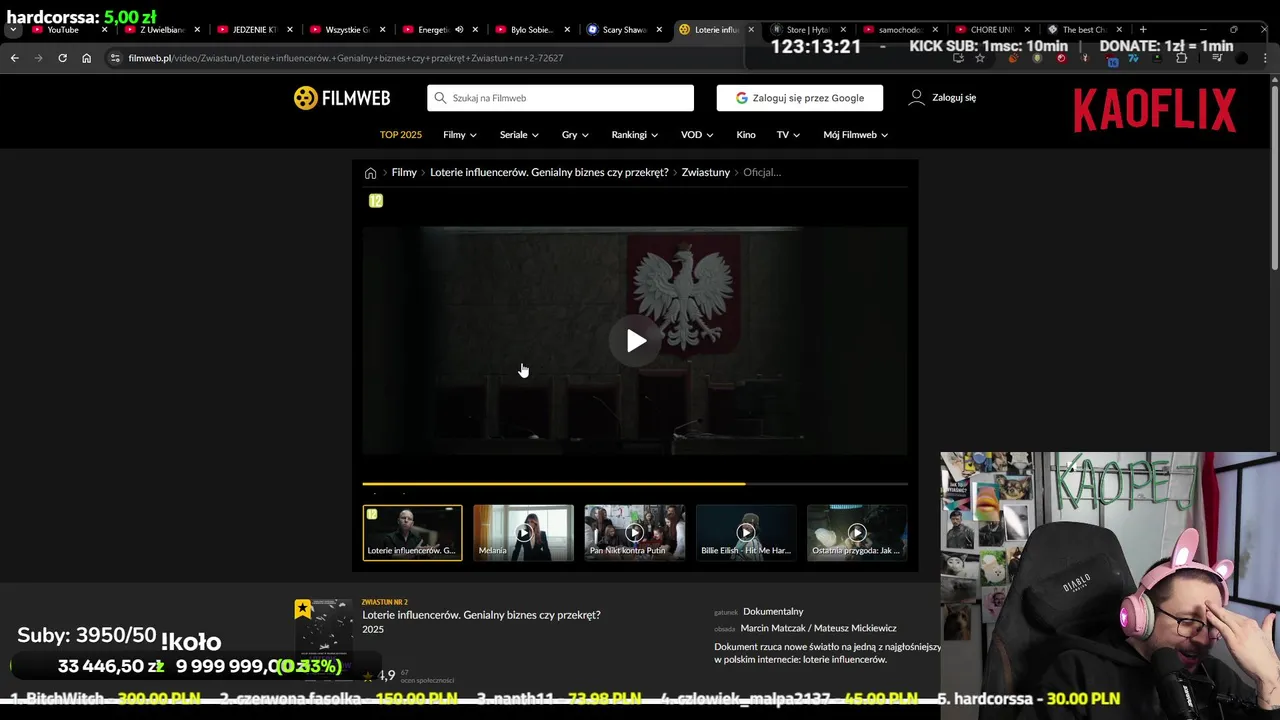Click the Filmweb search field
1280x720 pixels.
coord(560,98)
